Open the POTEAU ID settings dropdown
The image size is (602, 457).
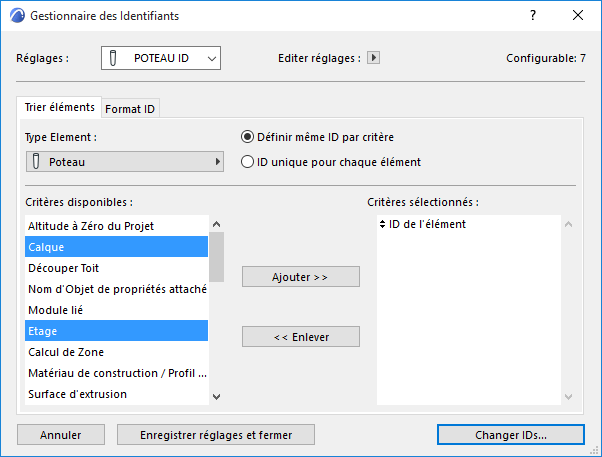point(160,58)
